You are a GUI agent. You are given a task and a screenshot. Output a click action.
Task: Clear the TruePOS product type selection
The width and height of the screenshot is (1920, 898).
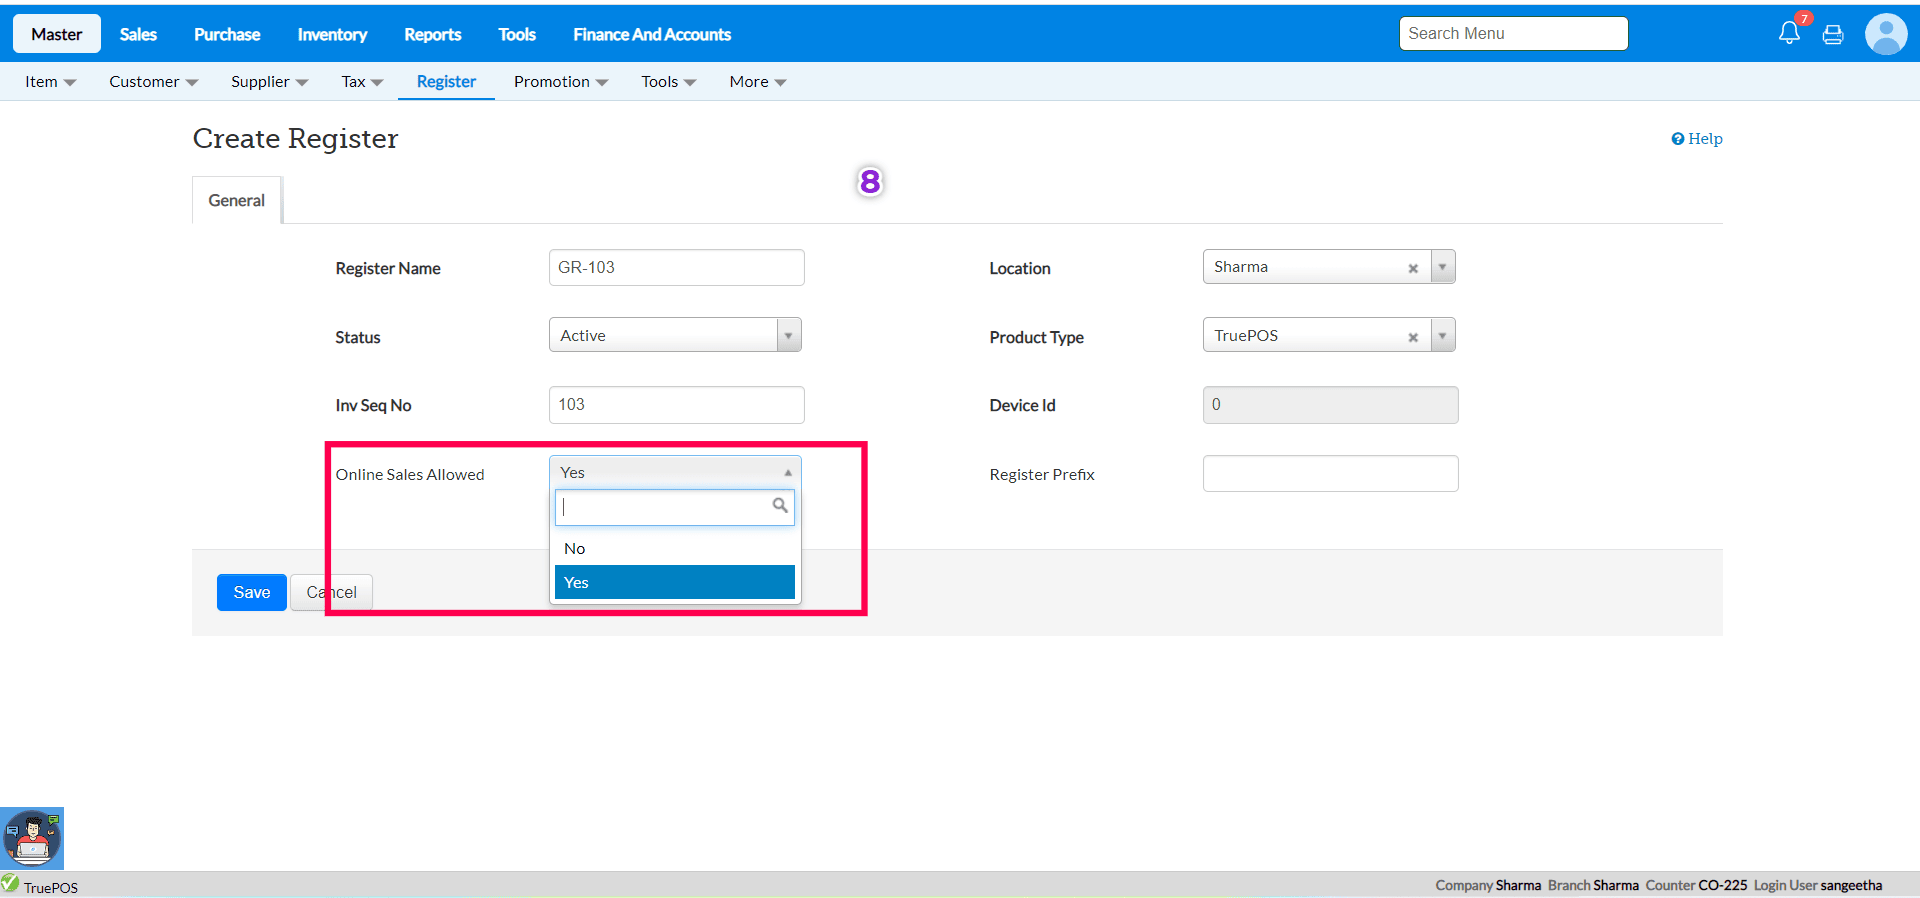click(1413, 337)
